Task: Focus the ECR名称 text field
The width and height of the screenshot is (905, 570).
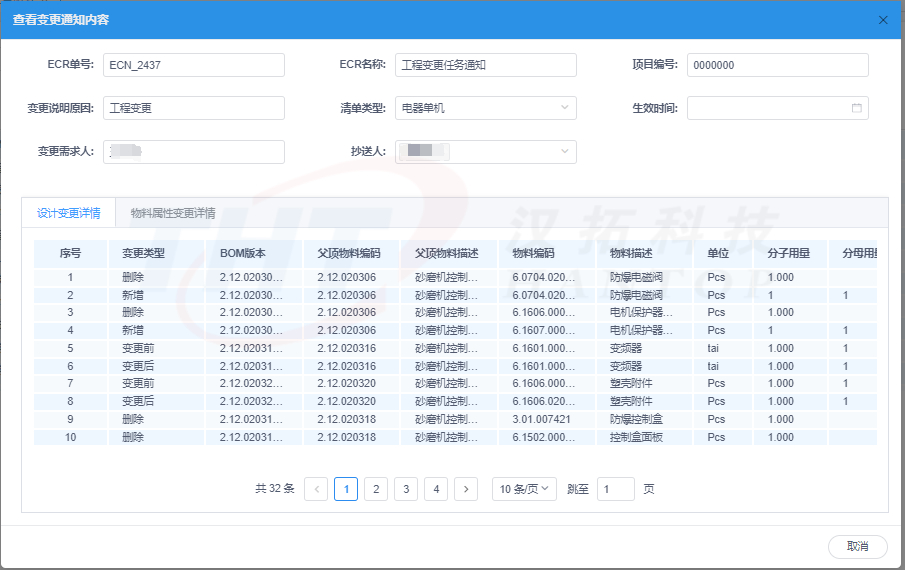Action: click(x=485, y=65)
